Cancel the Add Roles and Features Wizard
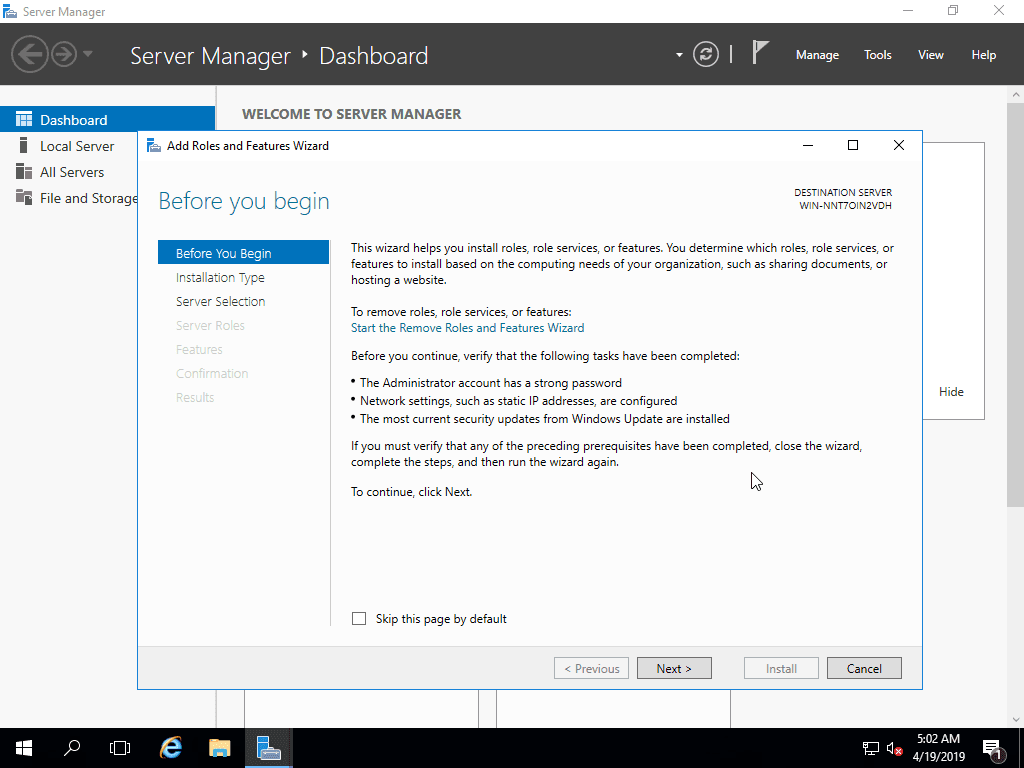Image resolution: width=1024 pixels, height=768 pixels. pyautogui.click(x=864, y=668)
